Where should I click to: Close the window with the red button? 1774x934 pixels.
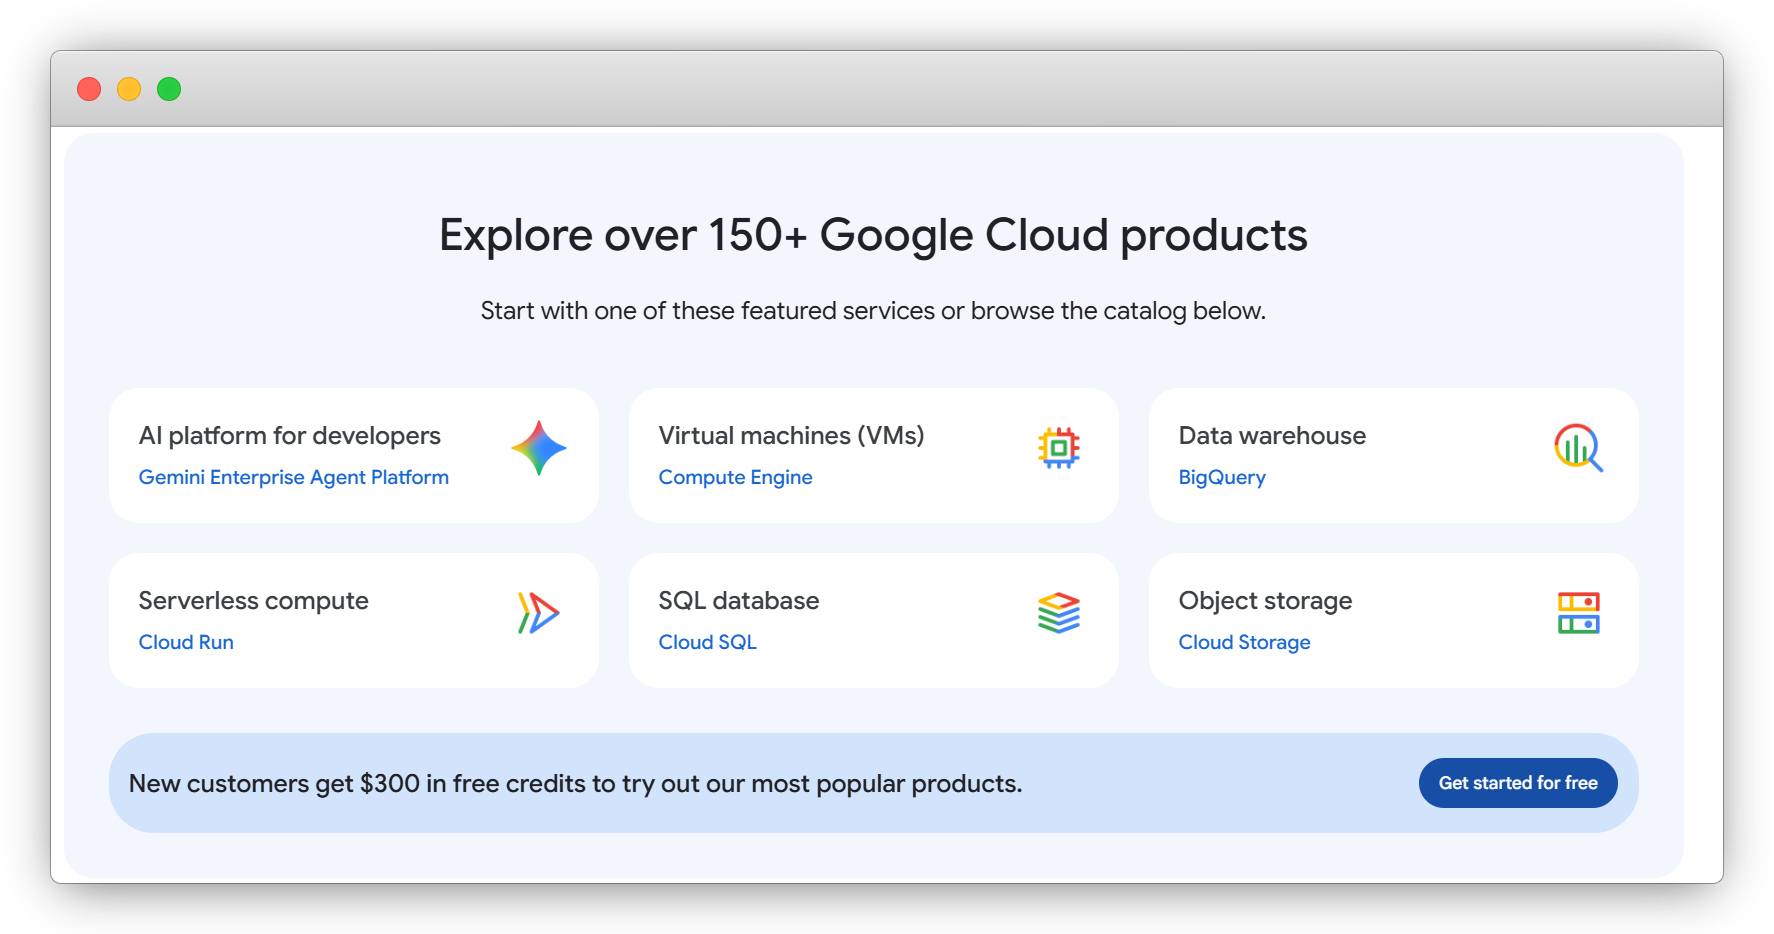pos(89,89)
